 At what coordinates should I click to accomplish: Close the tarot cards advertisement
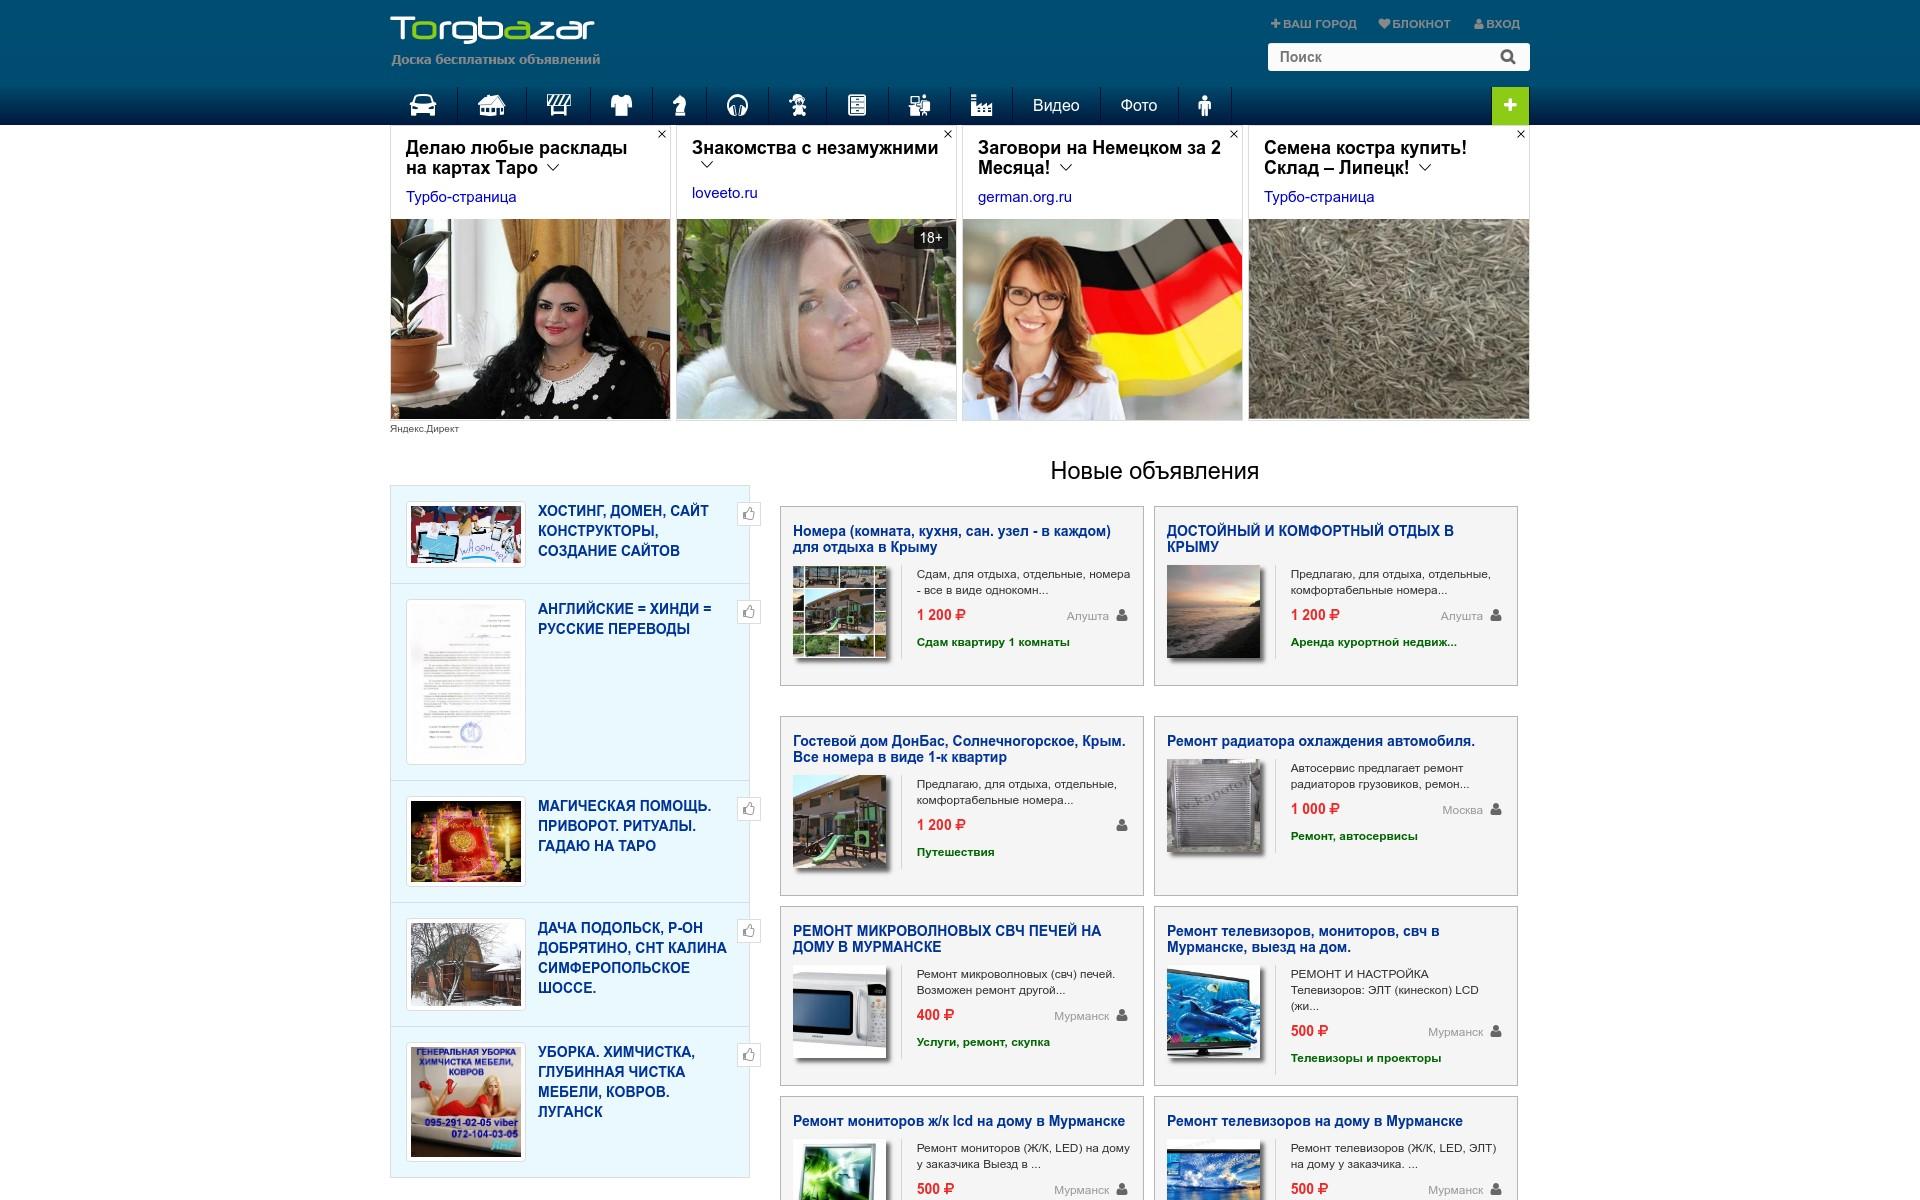[x=662, y=134]
